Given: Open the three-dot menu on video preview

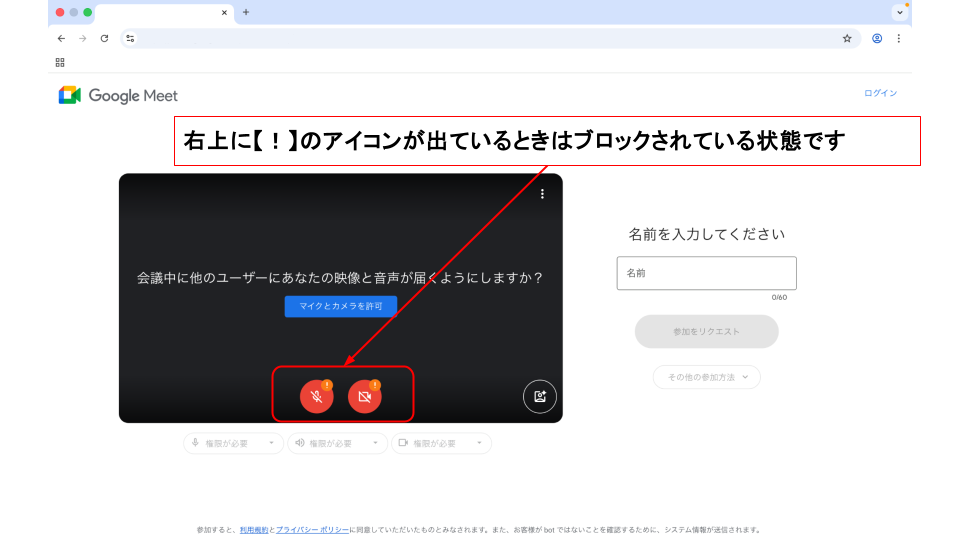Looking at the screenshot, I should (x=542, y=194).
